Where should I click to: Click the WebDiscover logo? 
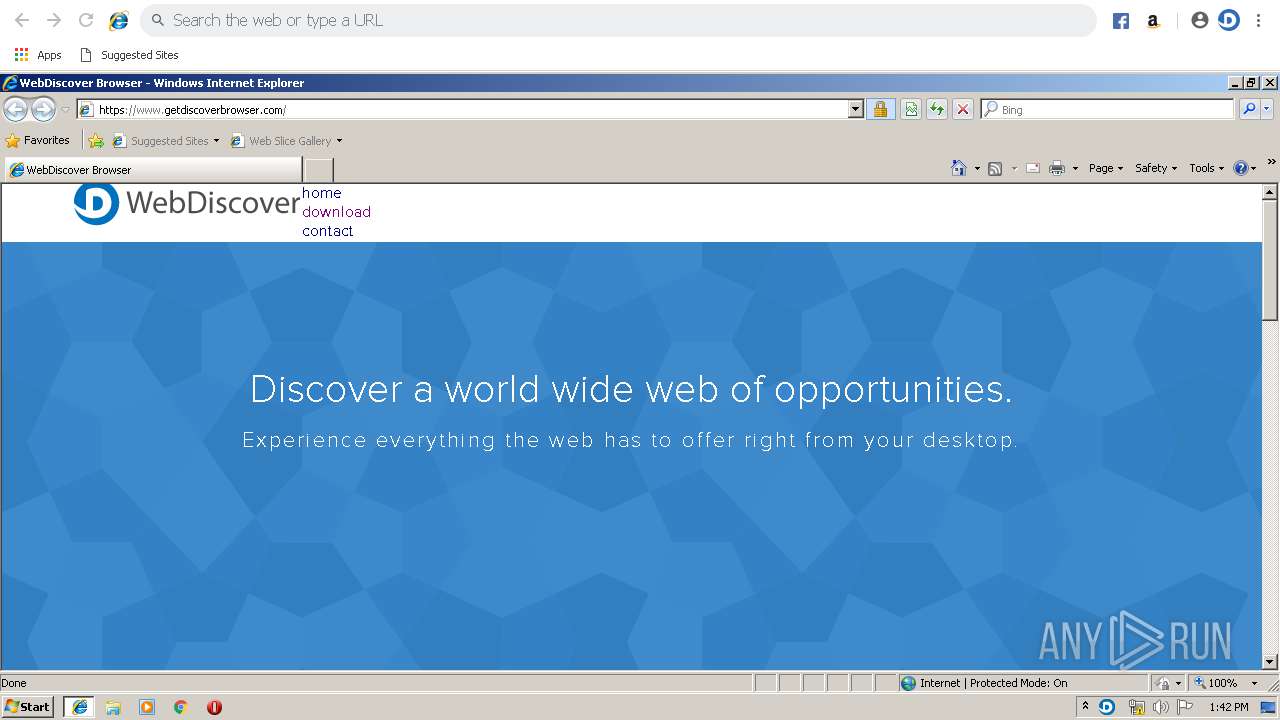click(x=186, y=203)
